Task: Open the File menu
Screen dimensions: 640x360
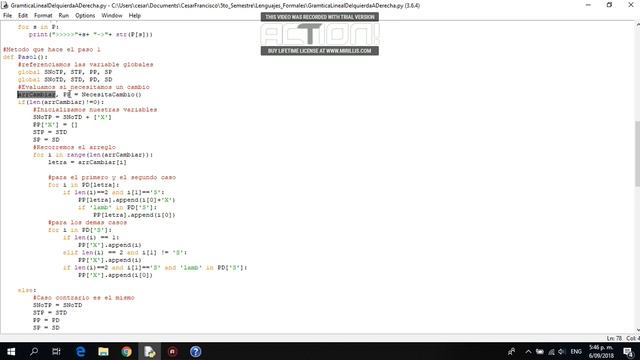Action: click(x=7, y=16)
